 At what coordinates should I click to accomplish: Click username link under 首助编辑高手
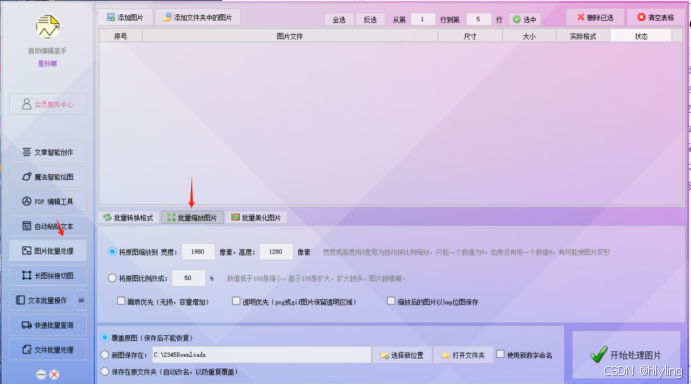click(x=47, y=64)
